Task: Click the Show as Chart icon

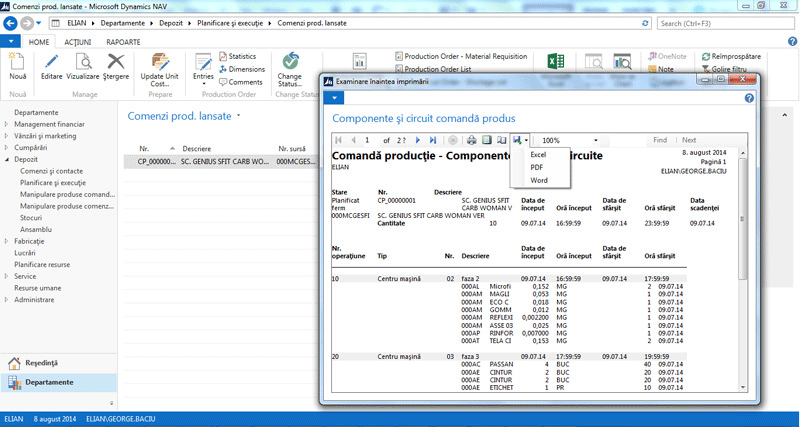Action: pos(622,61)
